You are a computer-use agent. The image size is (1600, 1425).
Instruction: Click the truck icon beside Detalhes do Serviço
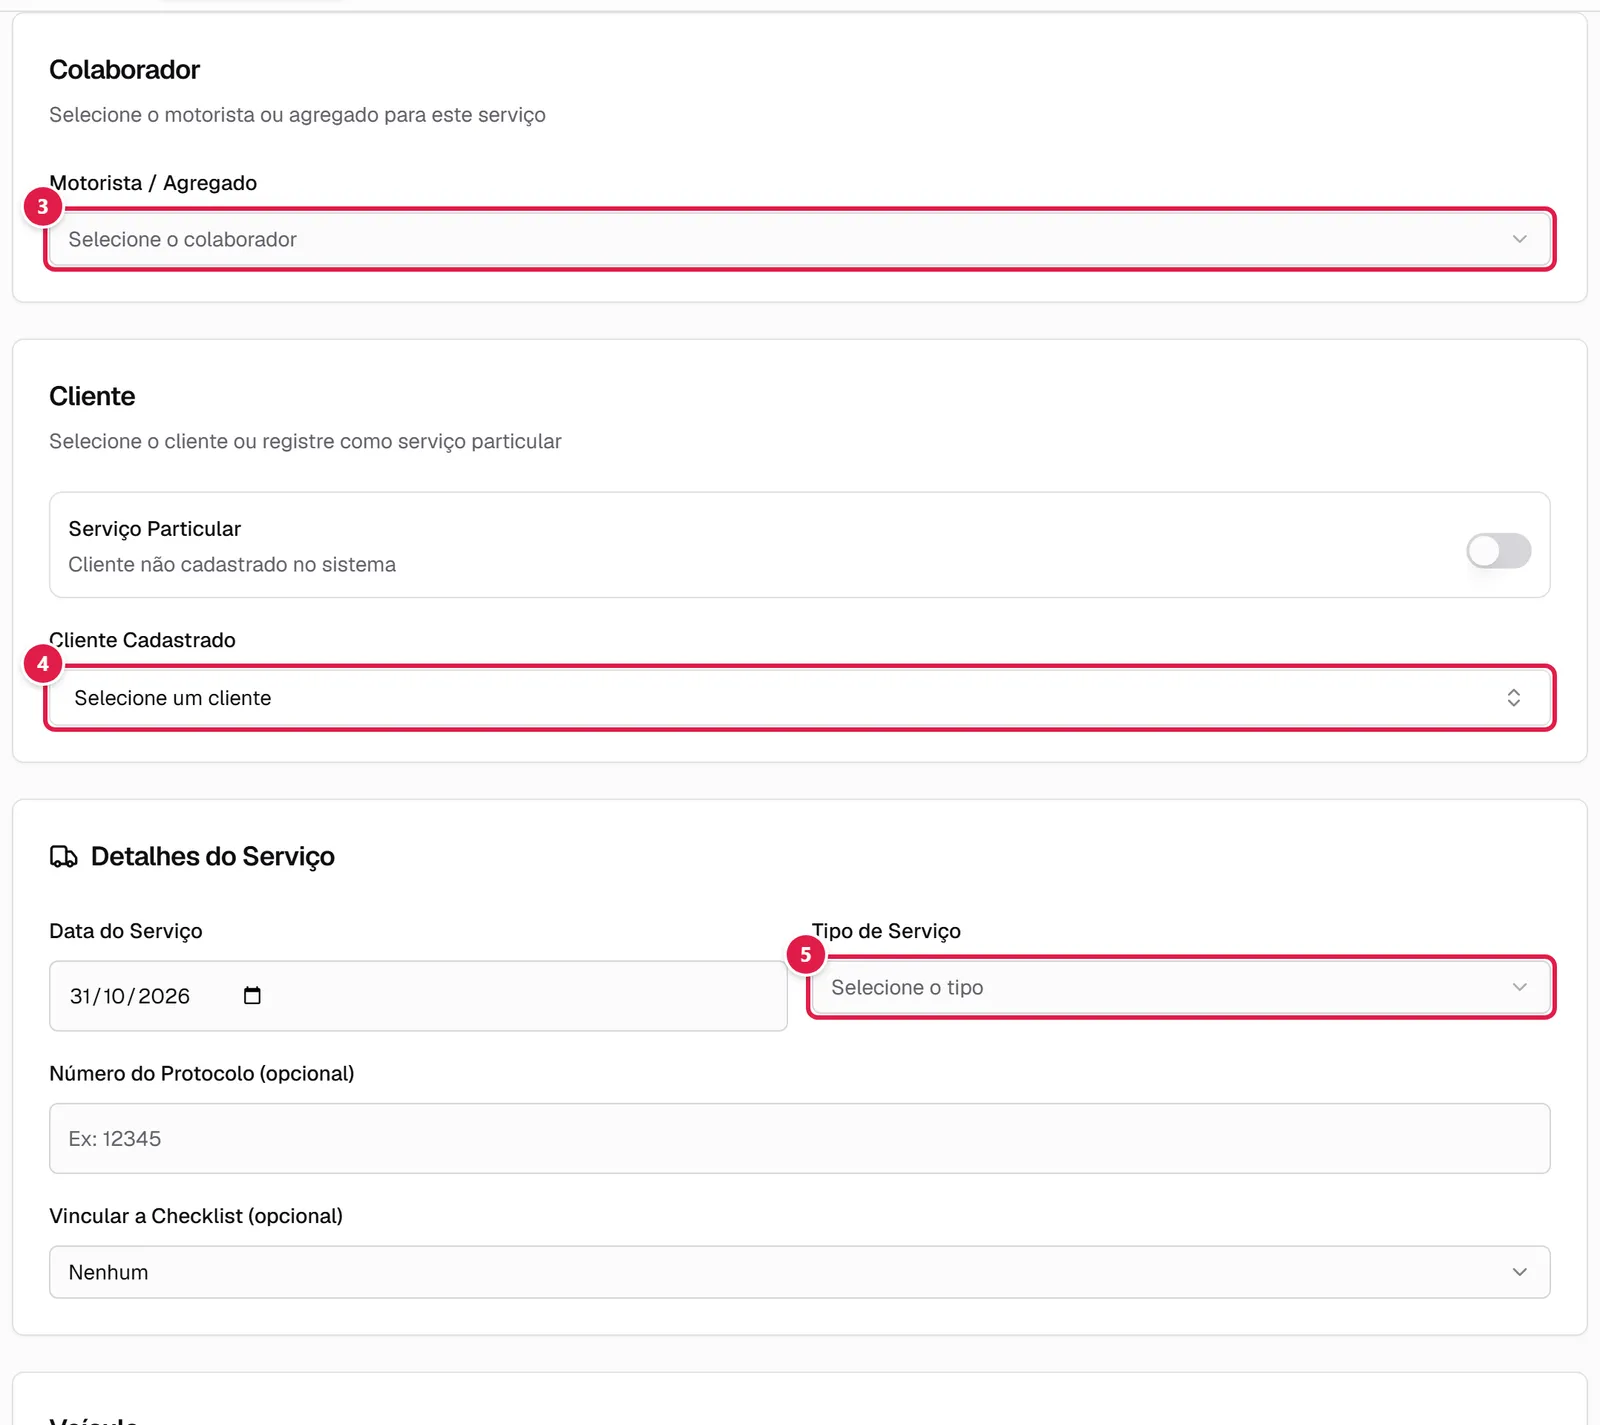click(64, 857)
